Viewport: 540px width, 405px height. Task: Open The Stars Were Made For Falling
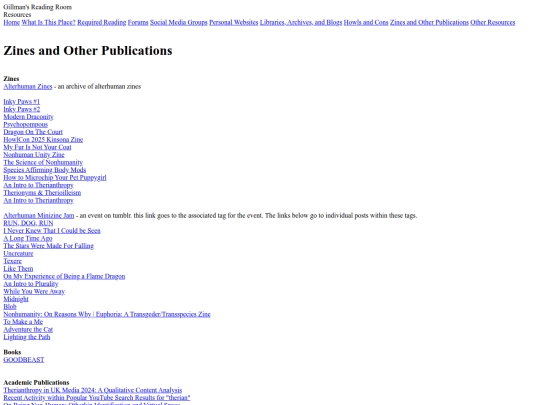48,246
